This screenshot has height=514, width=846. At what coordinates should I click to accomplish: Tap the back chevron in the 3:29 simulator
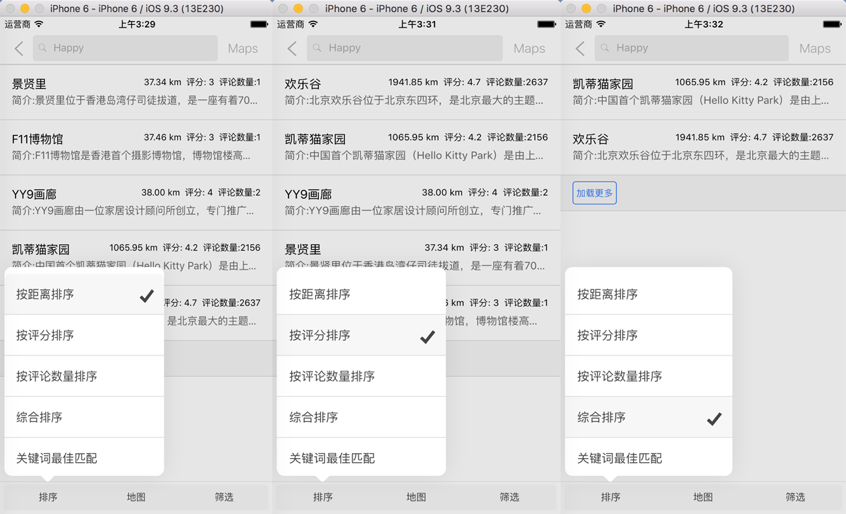coord(19,48)
